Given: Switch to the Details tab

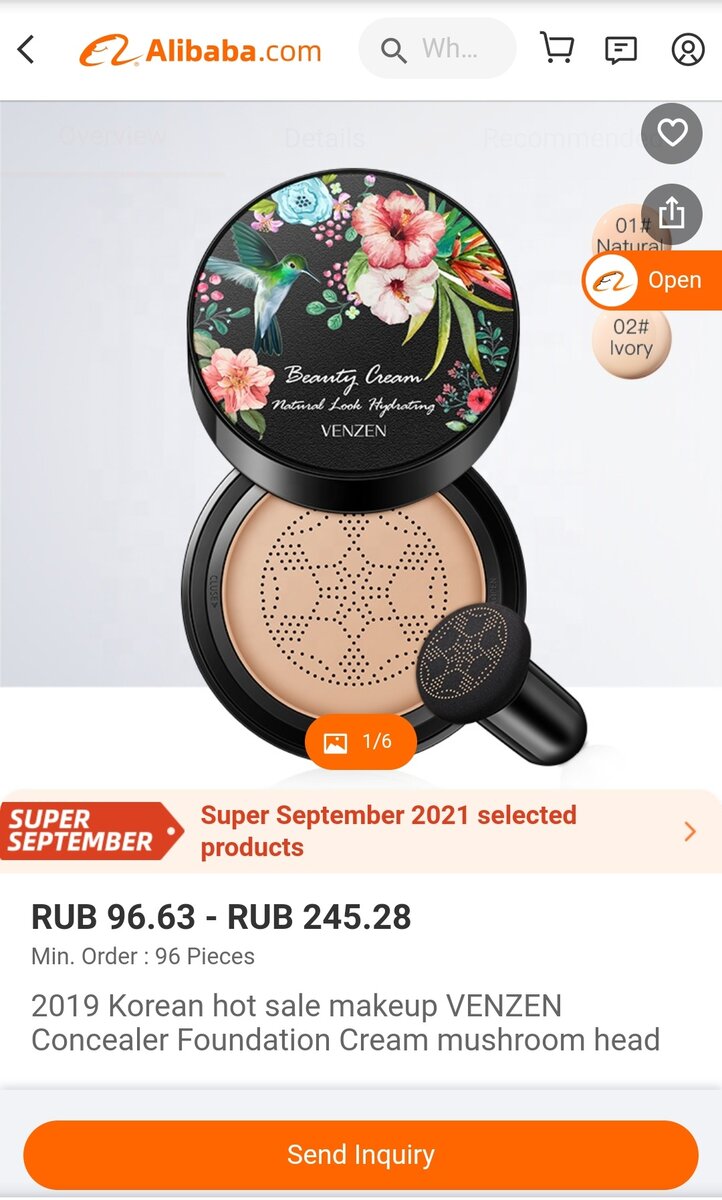Looking at the screenshot, I should pos(324,138).
